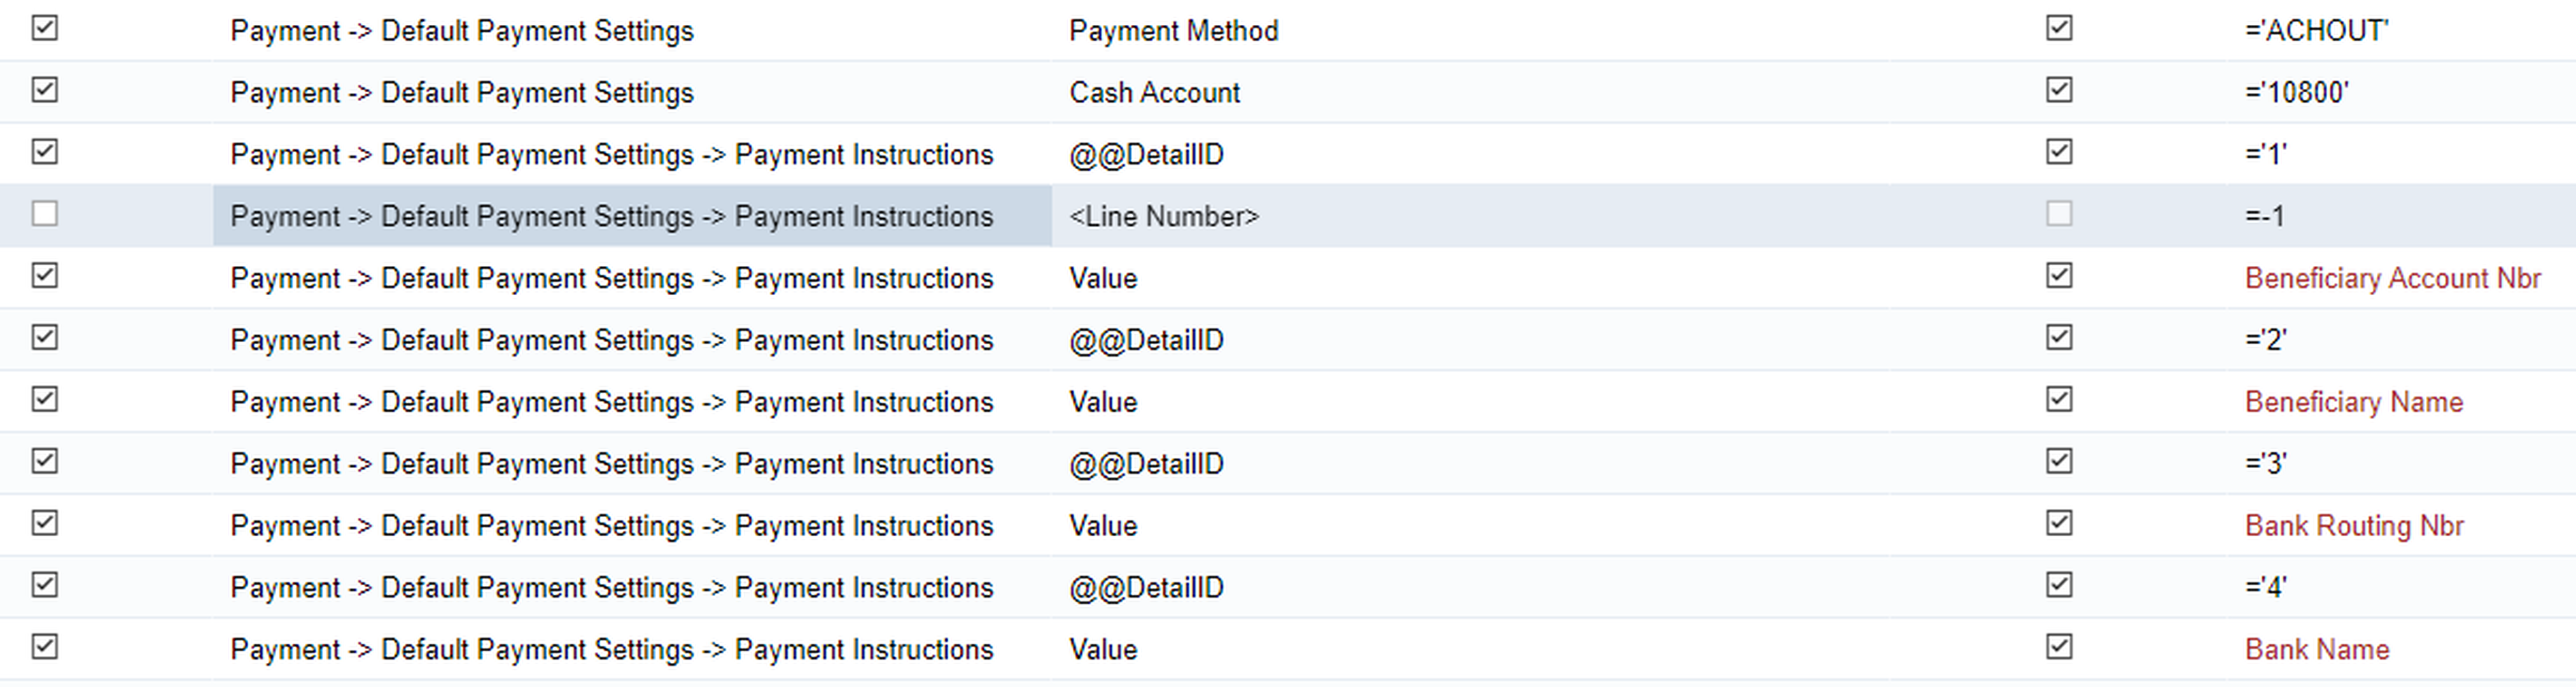
Task: Select the @@DetailID cell with value ='4'
Action: 1146,588
